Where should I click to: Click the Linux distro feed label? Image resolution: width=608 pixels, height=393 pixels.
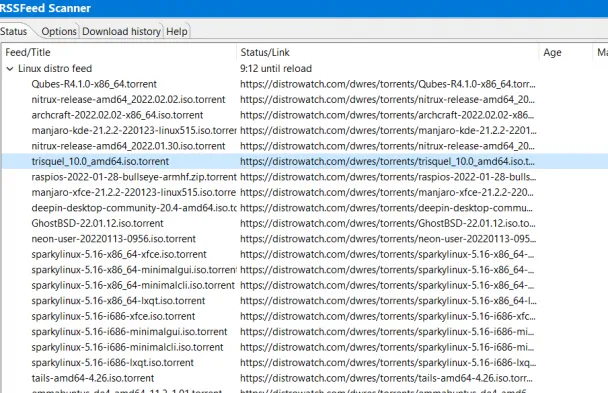pyautogui.click(x=55, y=69)
